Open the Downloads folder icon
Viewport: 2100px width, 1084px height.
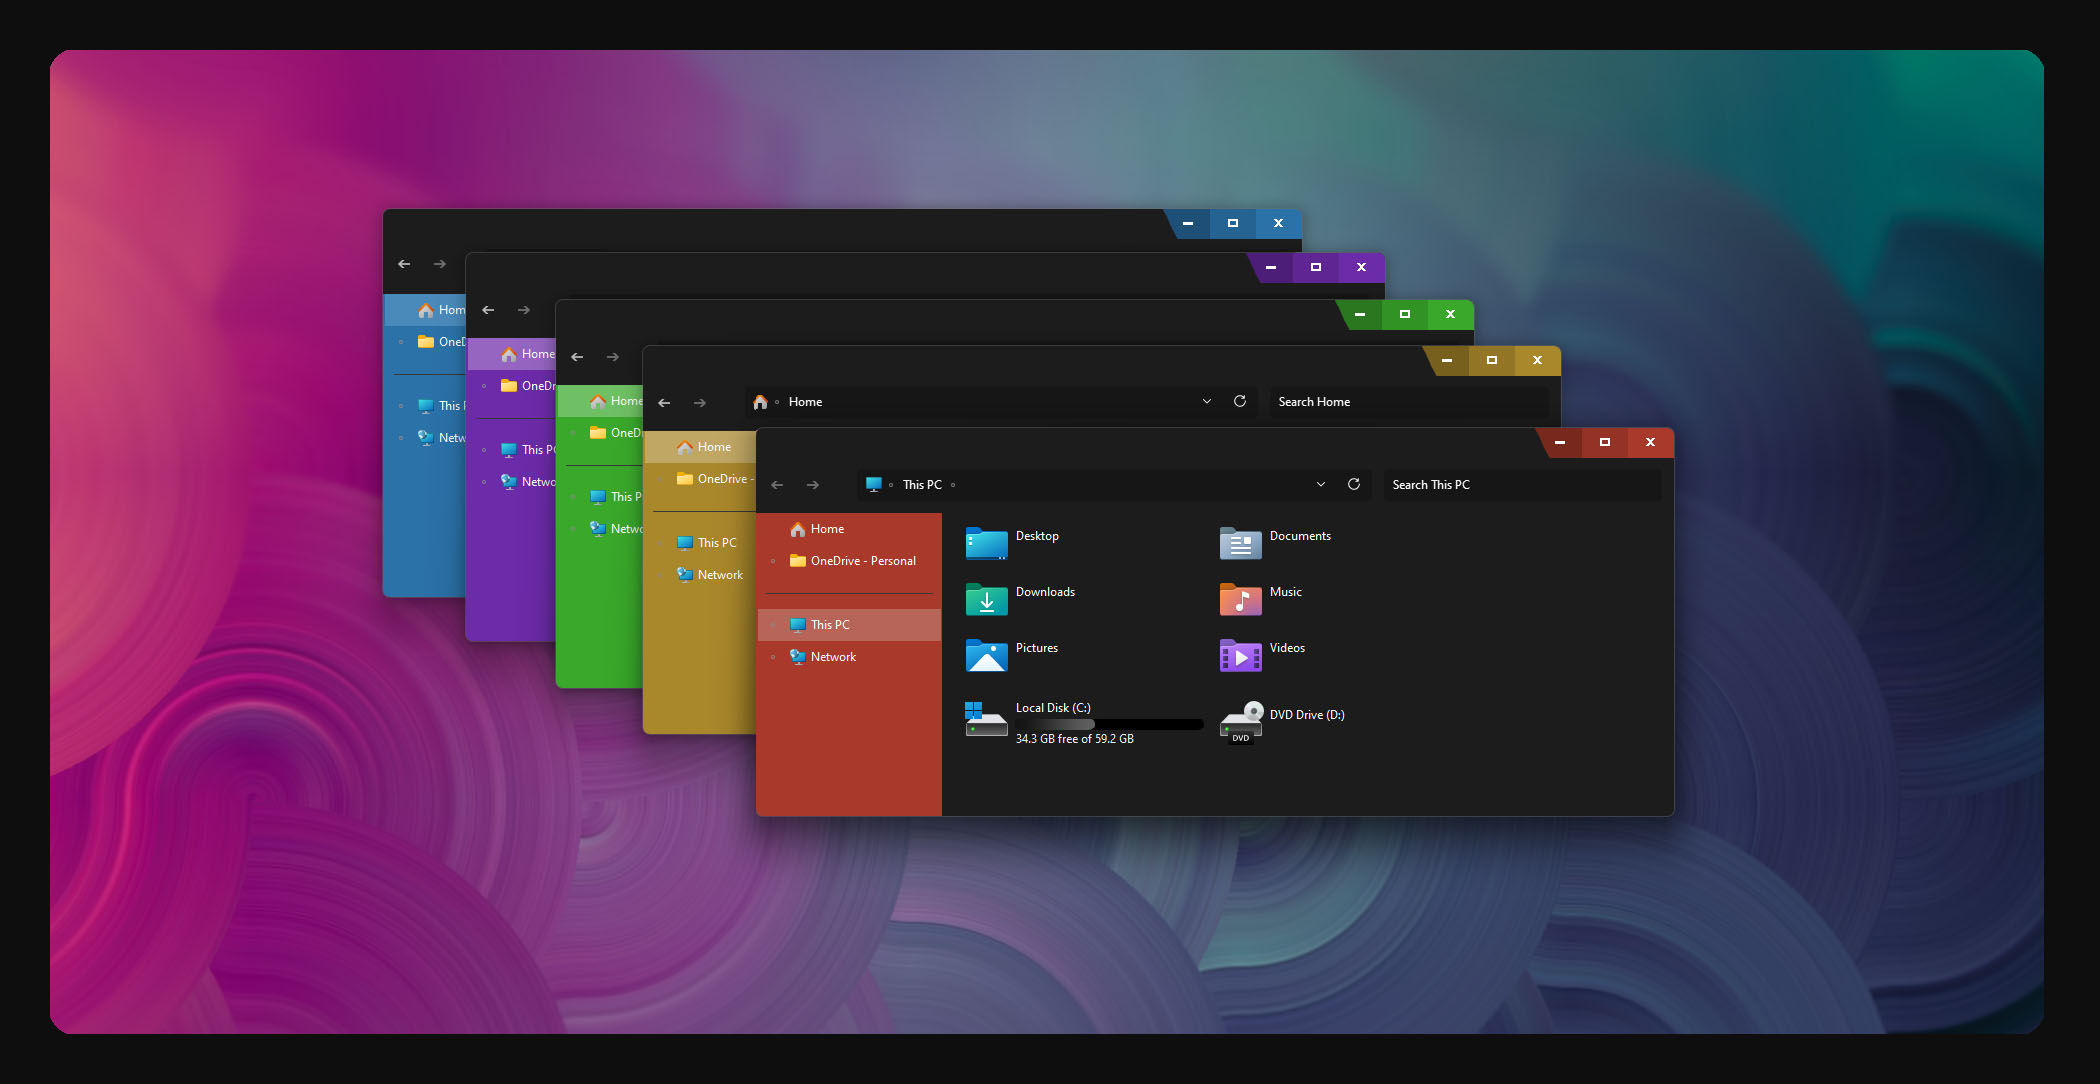pos(986,599)
